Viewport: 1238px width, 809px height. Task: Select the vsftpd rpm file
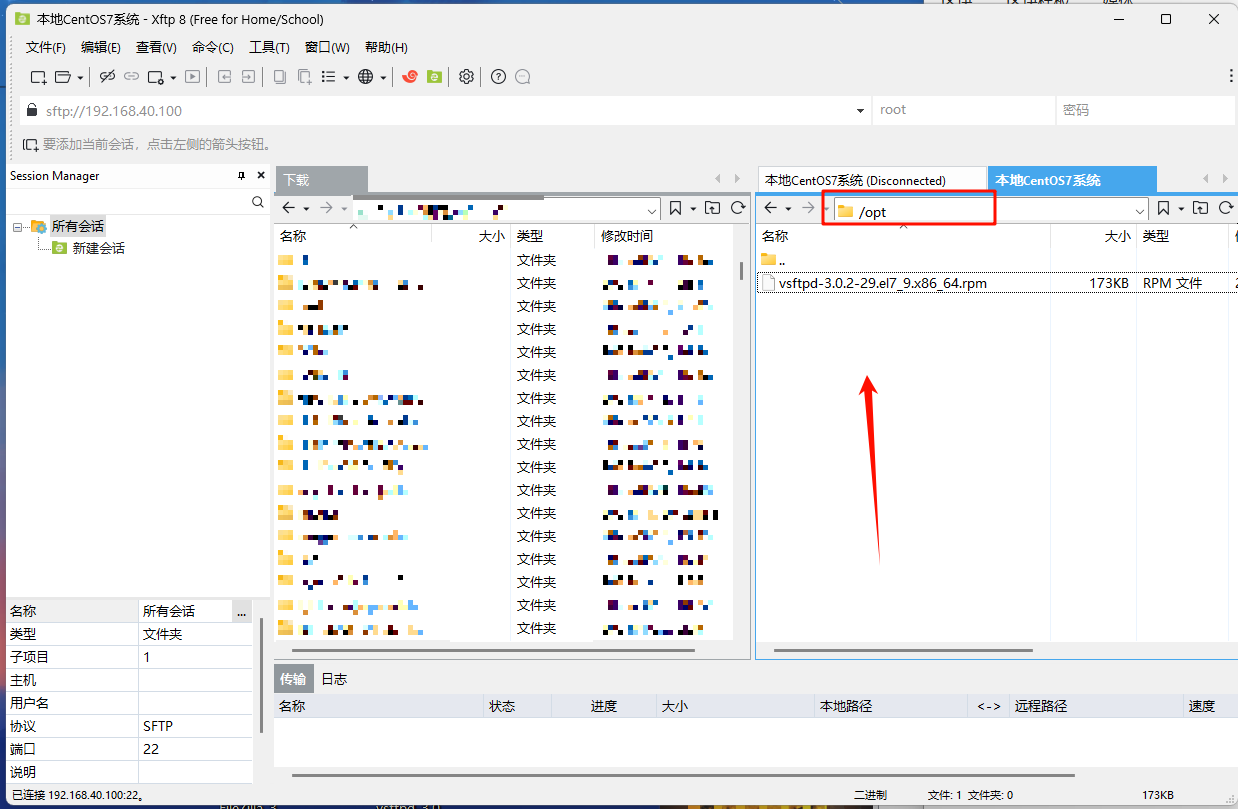tap(882, 283)
